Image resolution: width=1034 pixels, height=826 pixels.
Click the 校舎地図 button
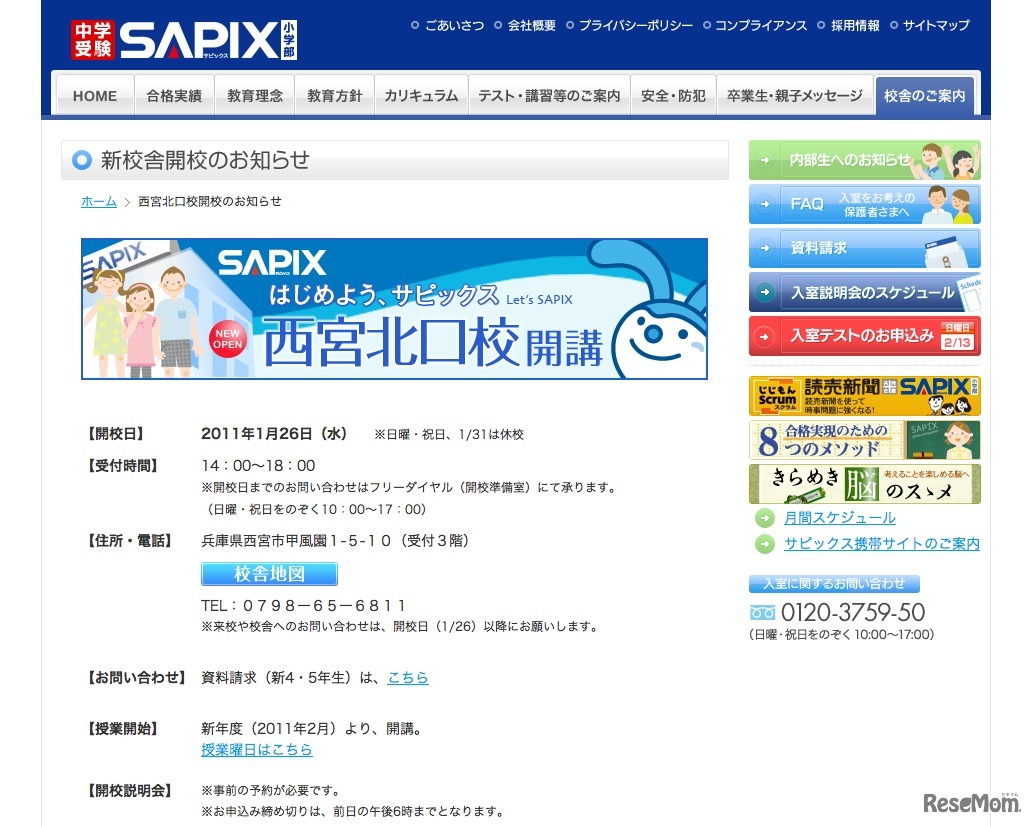point(269,574)
